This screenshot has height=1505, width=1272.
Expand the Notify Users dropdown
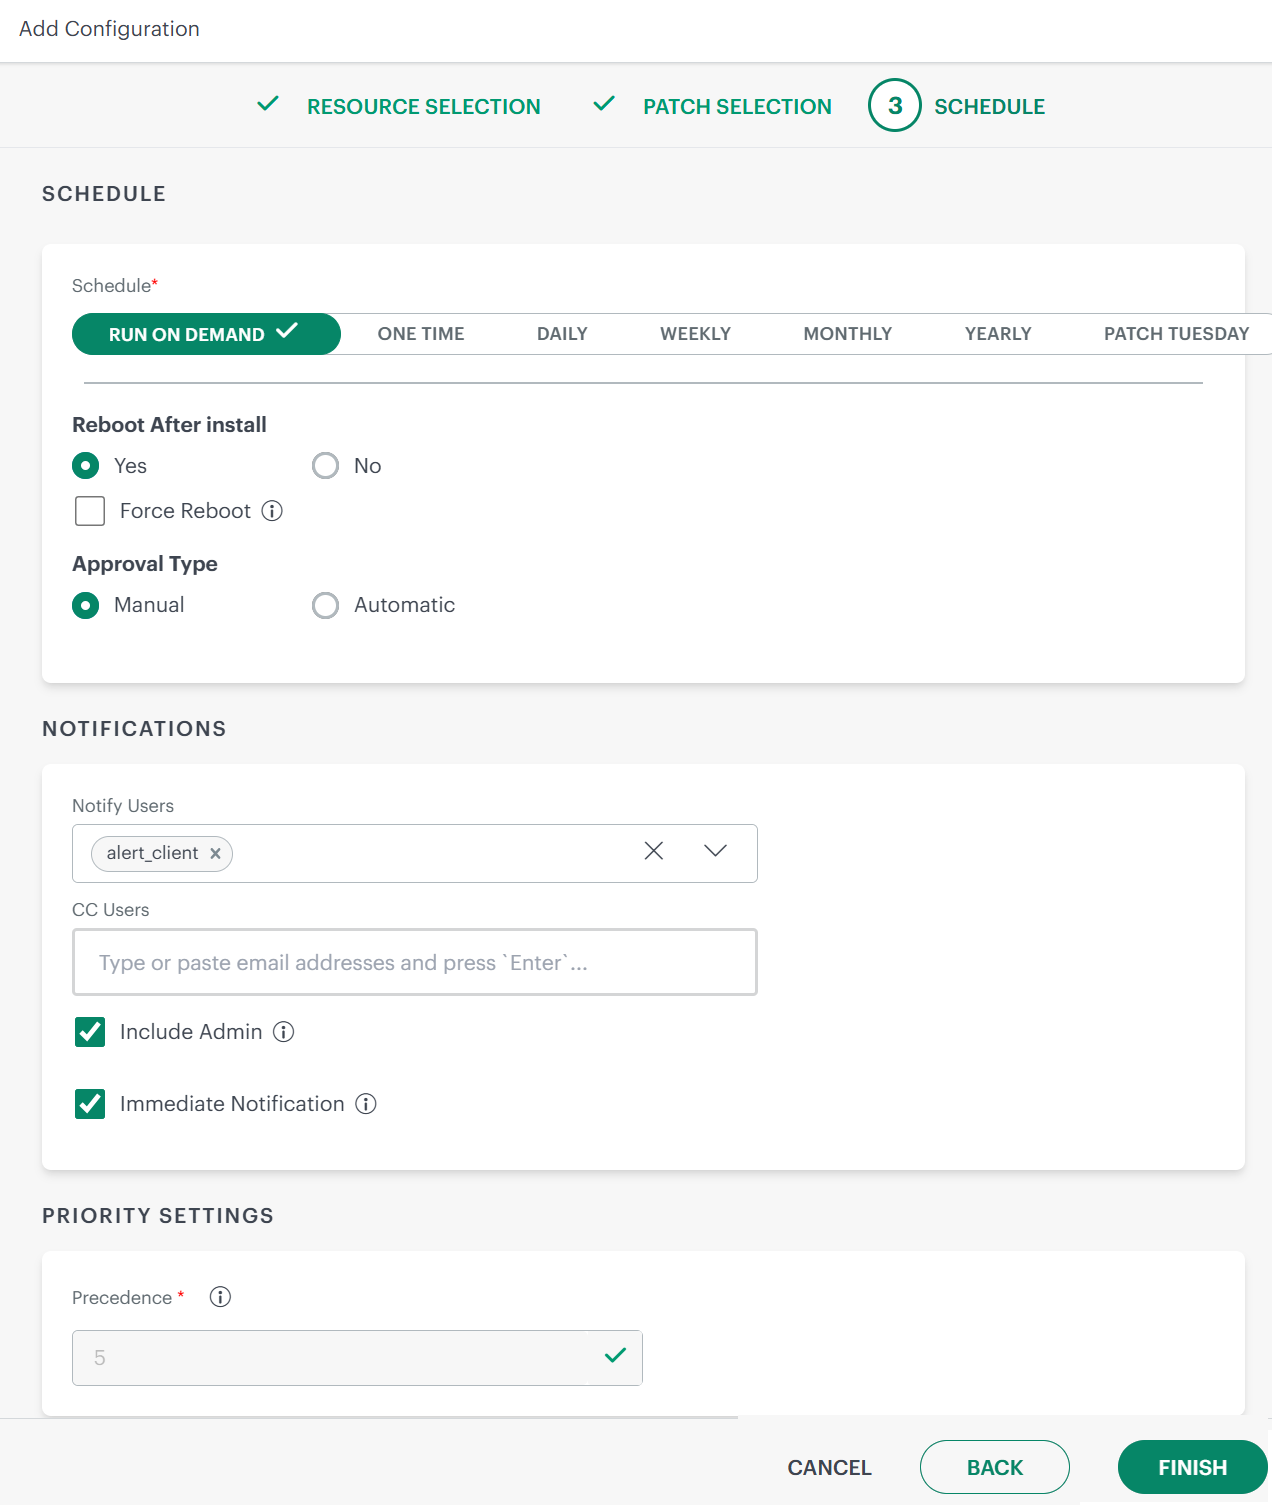click(x=715, y=851)
